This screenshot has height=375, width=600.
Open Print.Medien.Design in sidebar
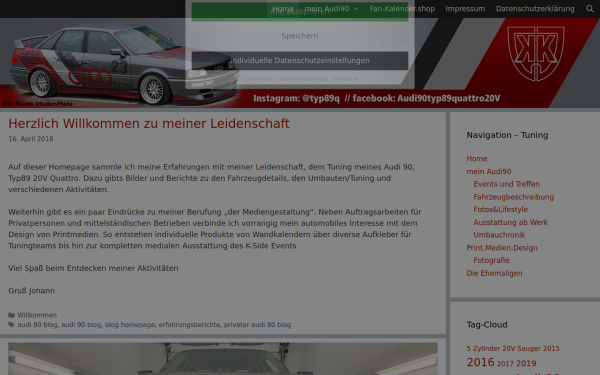point(502,248)
